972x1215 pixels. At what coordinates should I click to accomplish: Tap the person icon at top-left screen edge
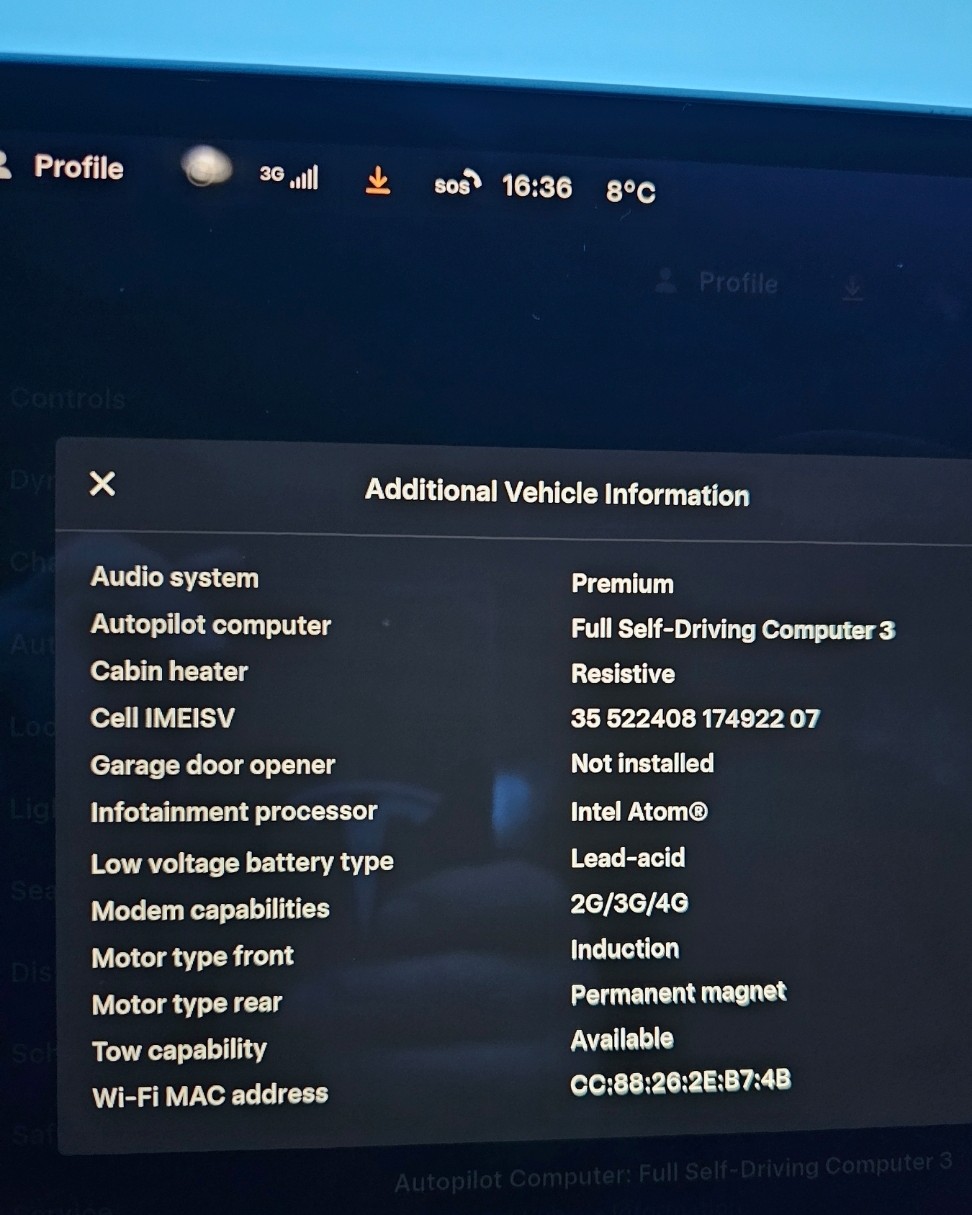[x=5, y=165]
